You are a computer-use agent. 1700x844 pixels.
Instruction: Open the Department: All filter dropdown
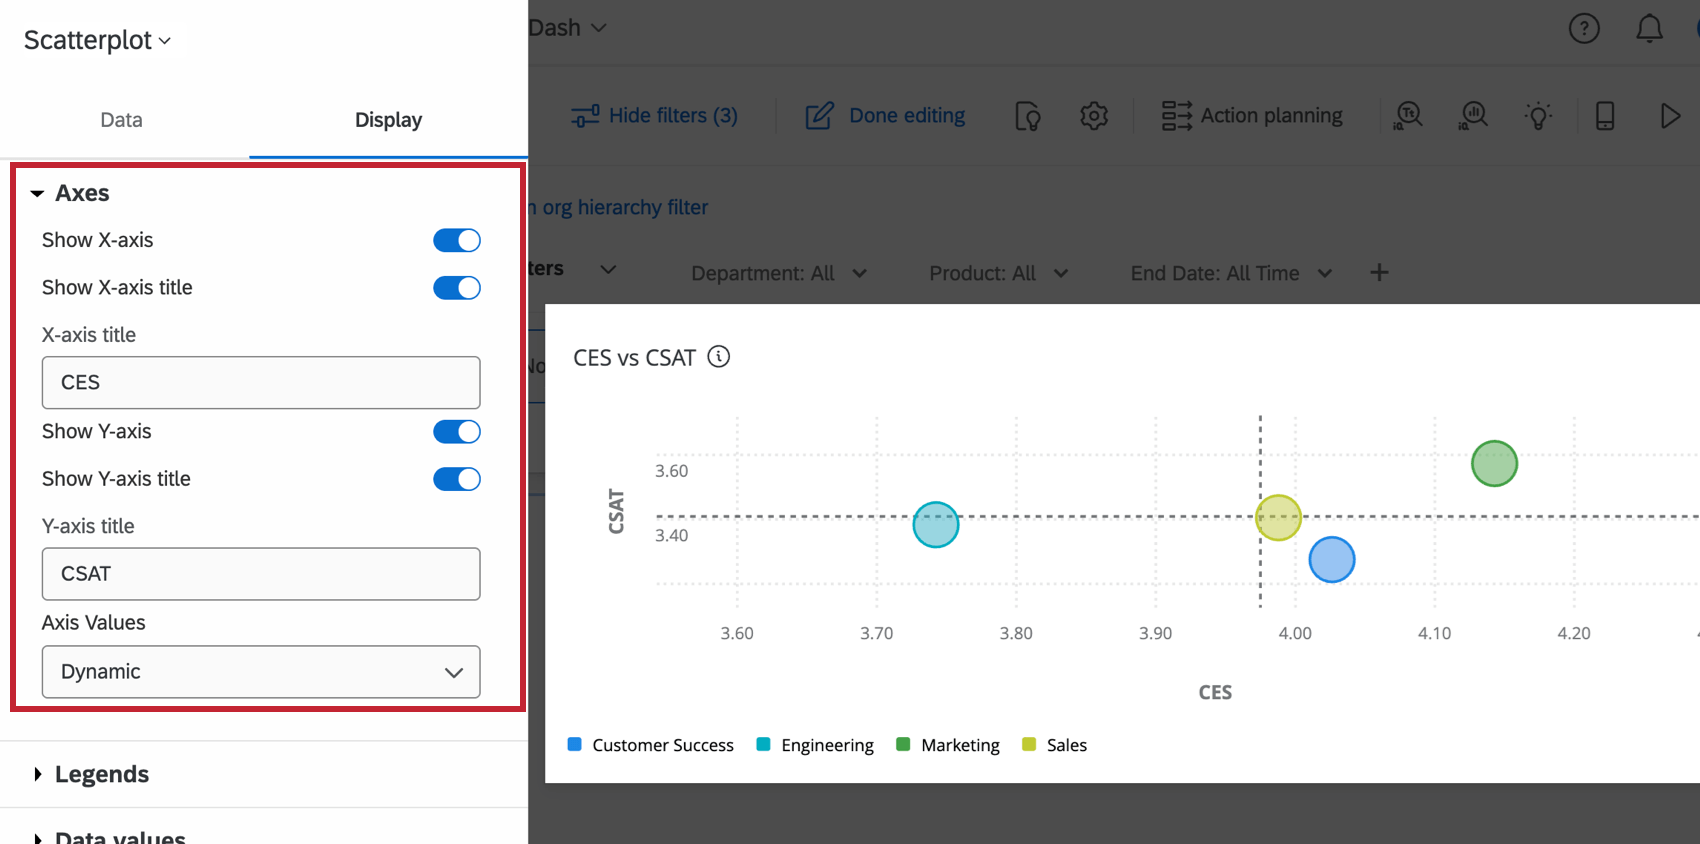(x=779, y=273)
